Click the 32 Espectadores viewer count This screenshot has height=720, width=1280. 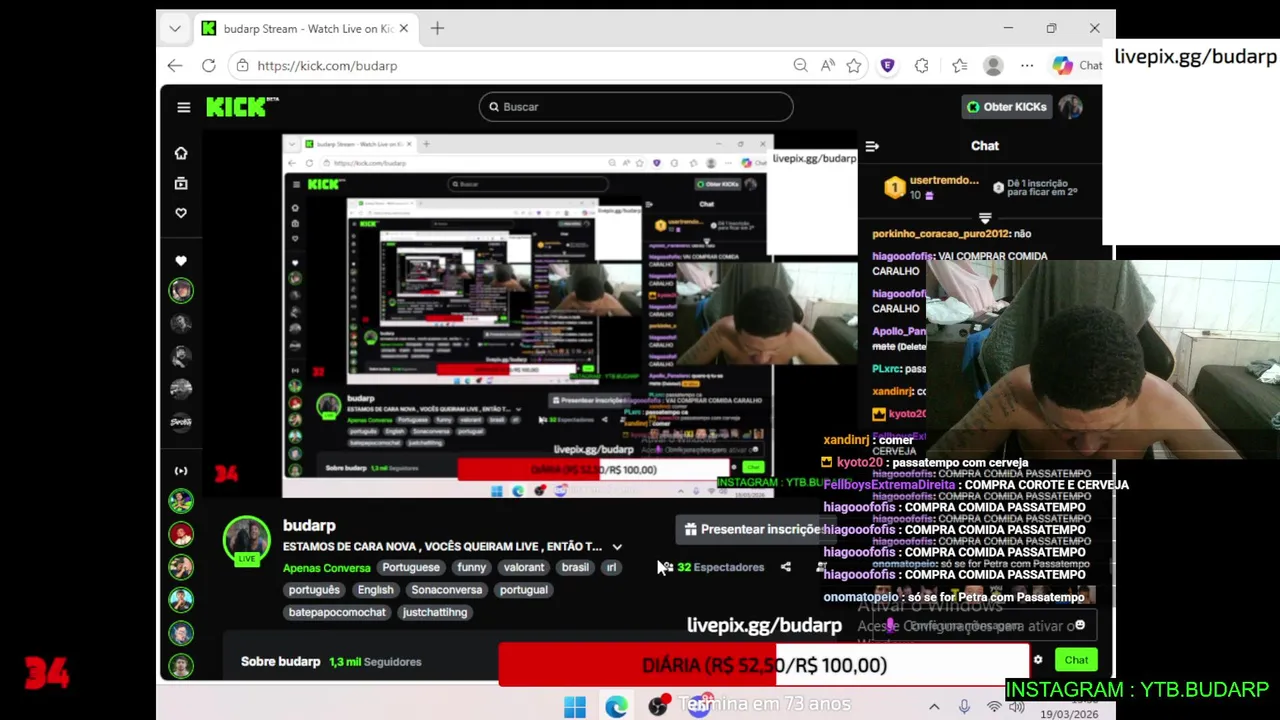click(720, 567)
